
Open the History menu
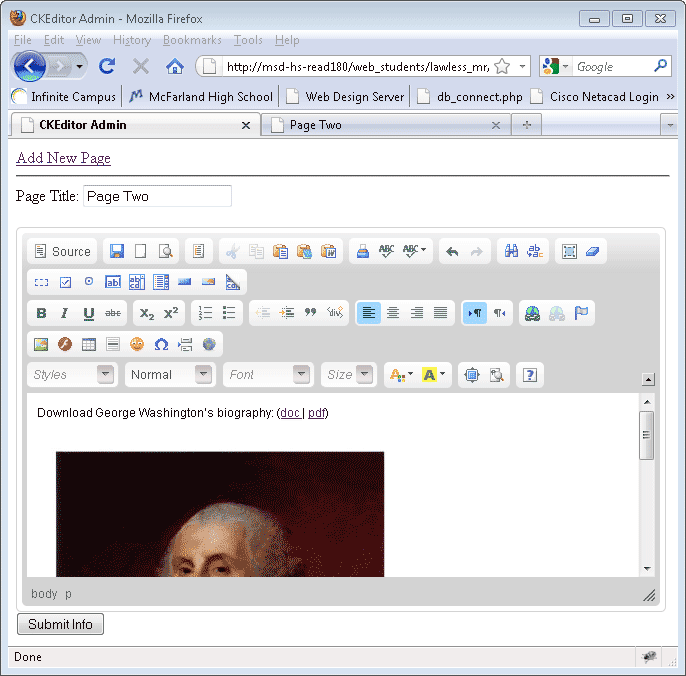click(x=132, y=40)
